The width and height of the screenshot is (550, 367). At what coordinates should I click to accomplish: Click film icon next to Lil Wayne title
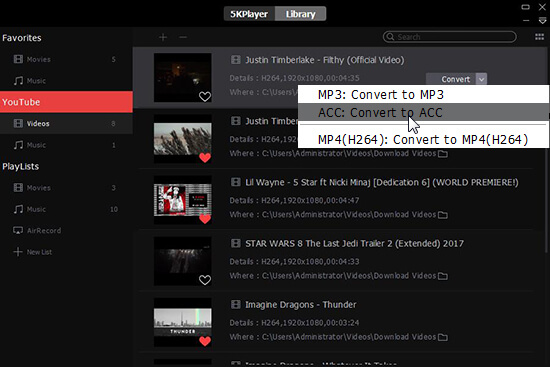[x=235, y=182]
